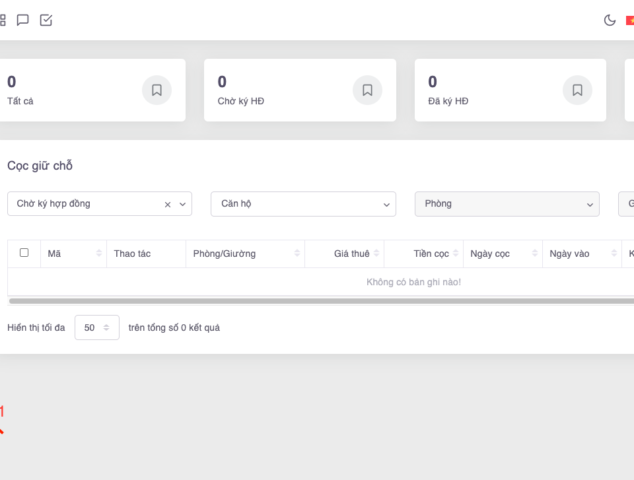
Task: Open the Căn hộ dropdown
Action: pos(303,204)
